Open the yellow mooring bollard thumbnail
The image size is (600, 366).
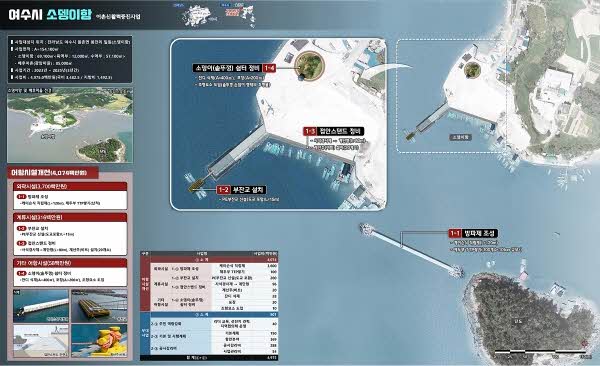point(99,341)
